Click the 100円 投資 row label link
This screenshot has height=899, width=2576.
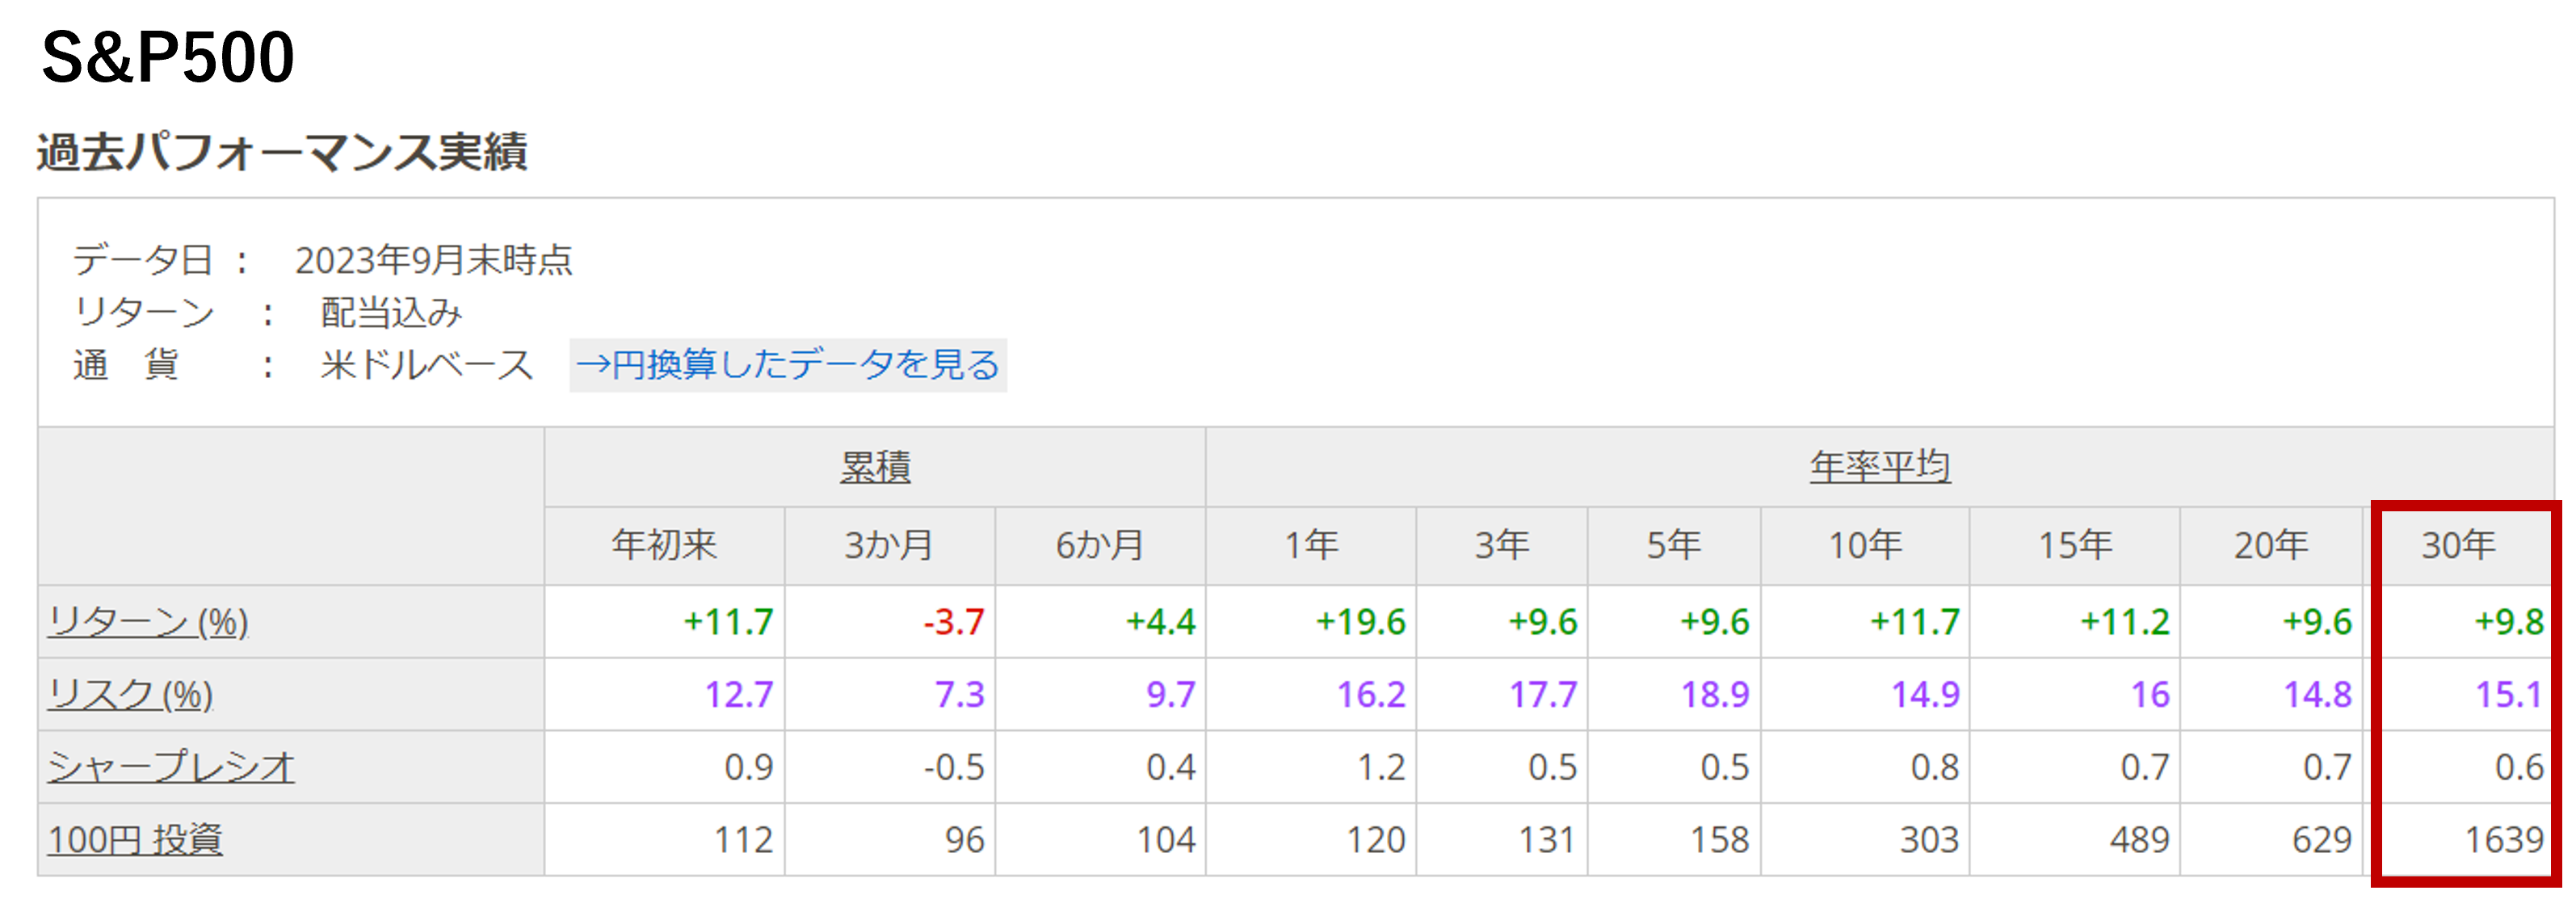[135, 839]
